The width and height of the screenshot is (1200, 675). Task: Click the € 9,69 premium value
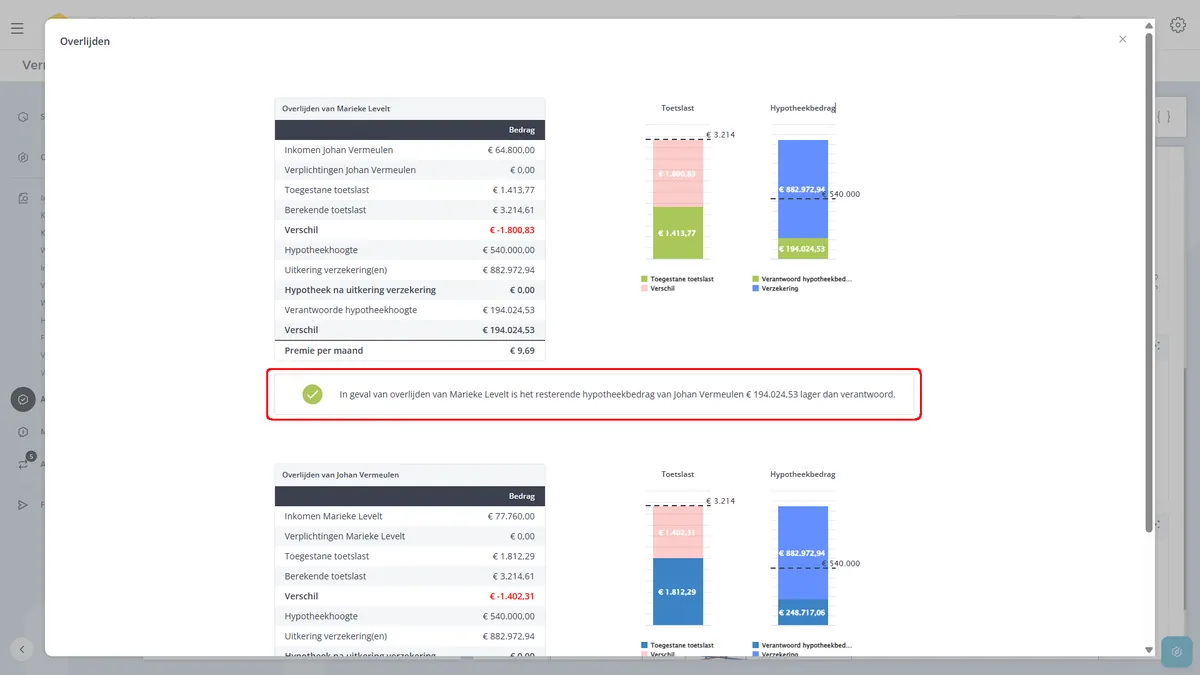pyautogui.click(x=521, y=351)
